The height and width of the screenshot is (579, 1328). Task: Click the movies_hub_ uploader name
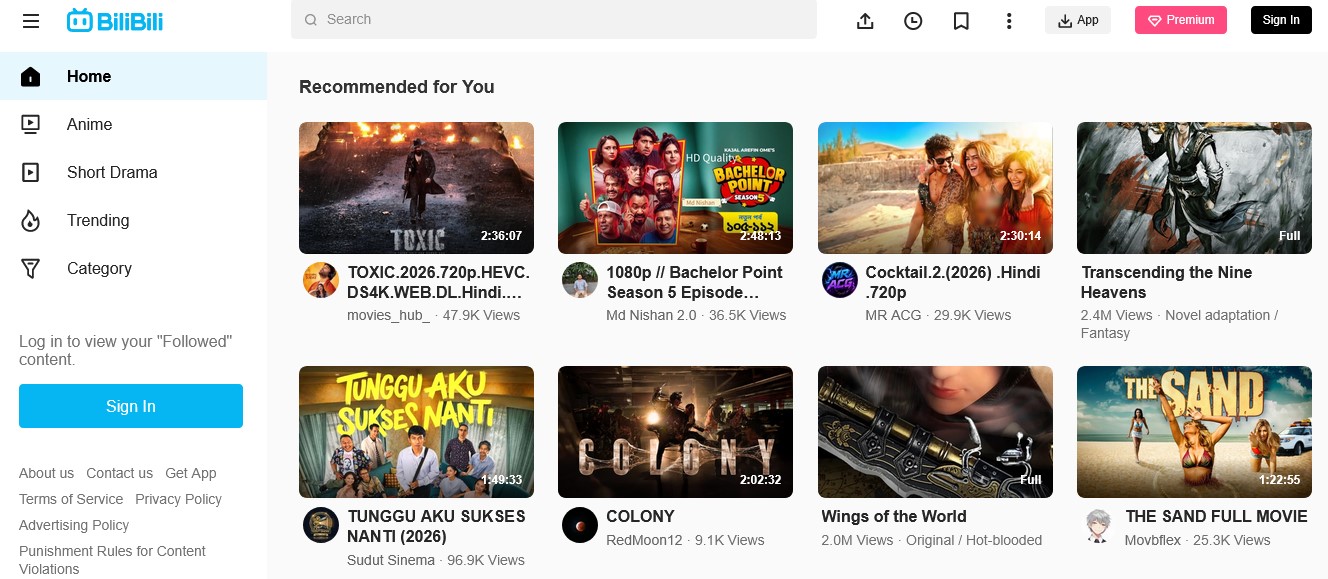click(388, 315)
